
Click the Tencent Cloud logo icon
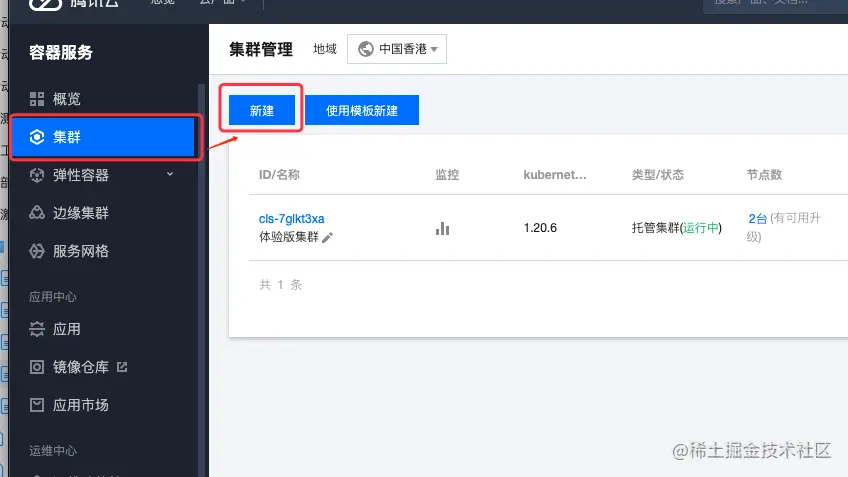click(x=45, y=4)
